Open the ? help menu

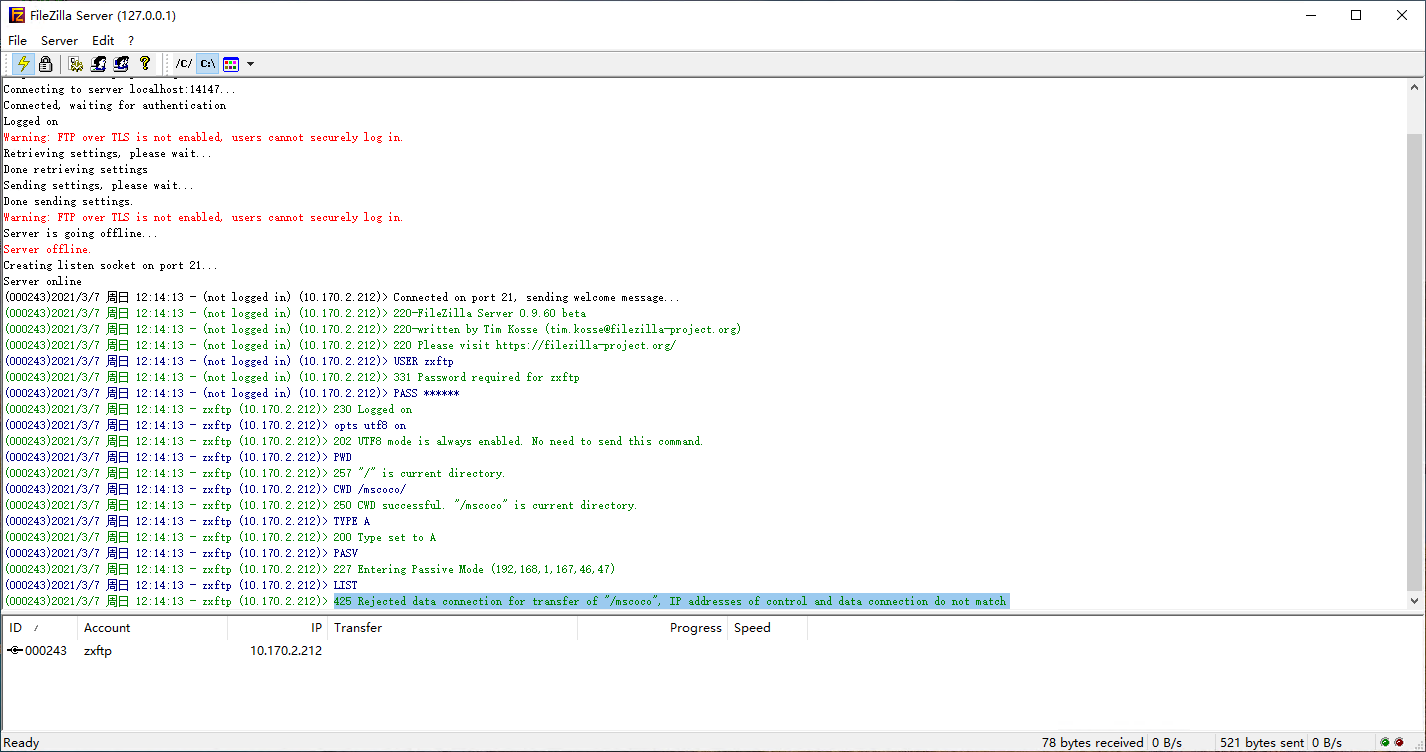[x=131, y=41]
